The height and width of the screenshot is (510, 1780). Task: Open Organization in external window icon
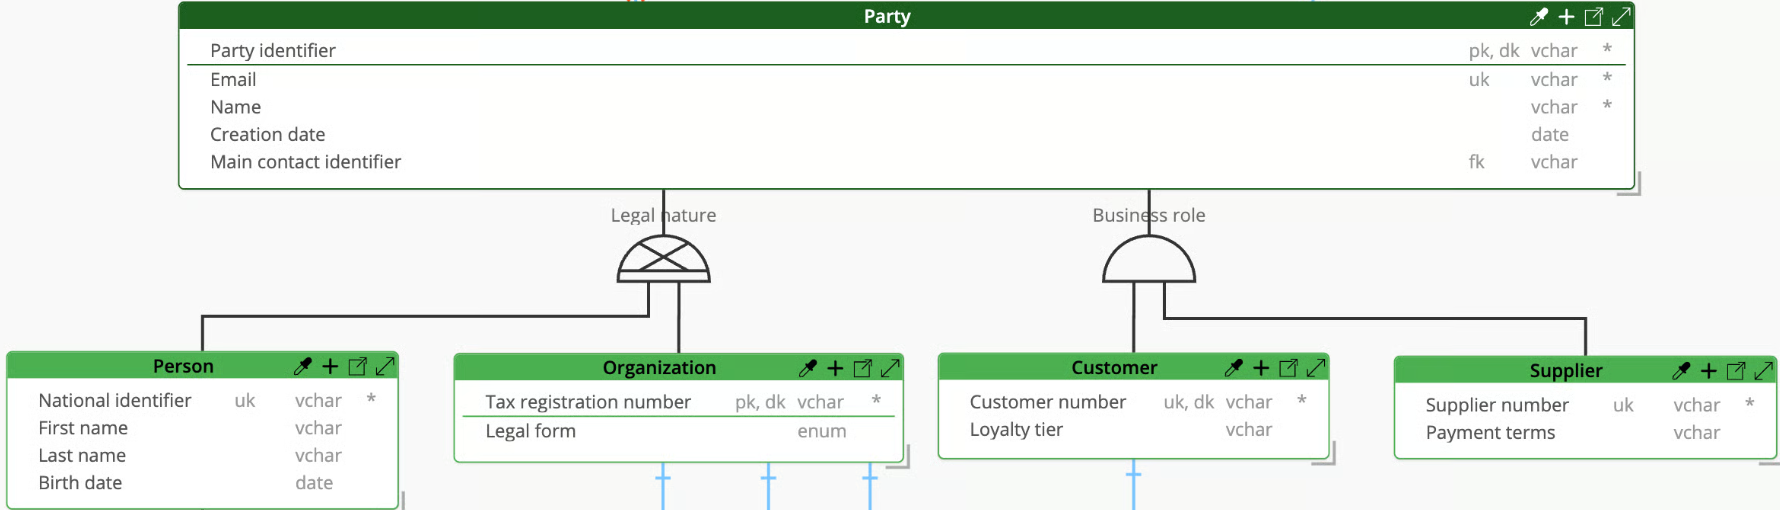click(x=863, y=368)
